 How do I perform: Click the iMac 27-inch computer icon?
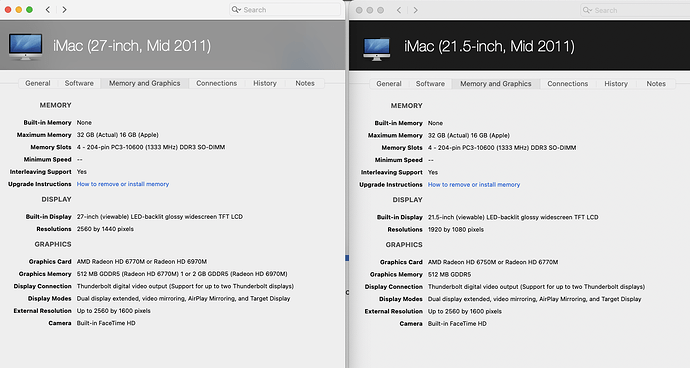(x=26, y=47)
